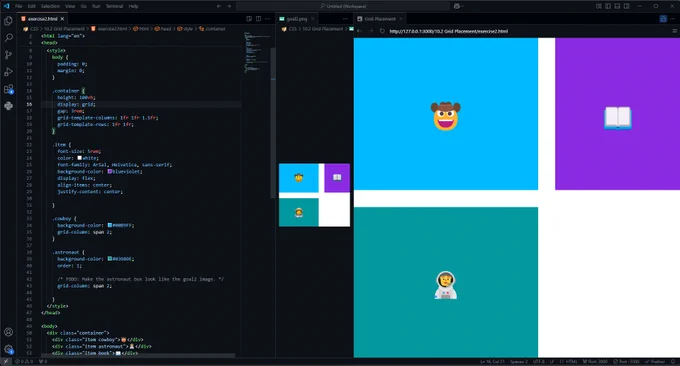Expand the html breadcrumb segment
The image size is (680, 366).
click(141, 29)
